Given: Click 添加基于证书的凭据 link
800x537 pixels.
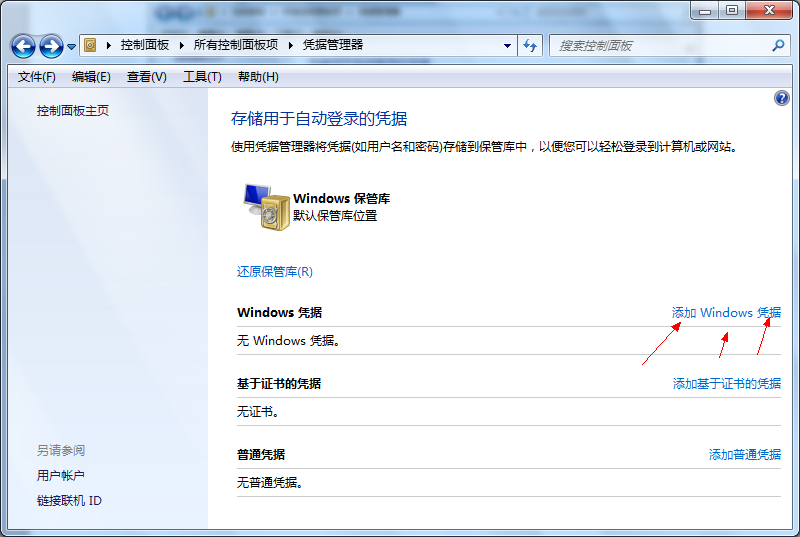Looking at the screenshot, I should [727, 383].
